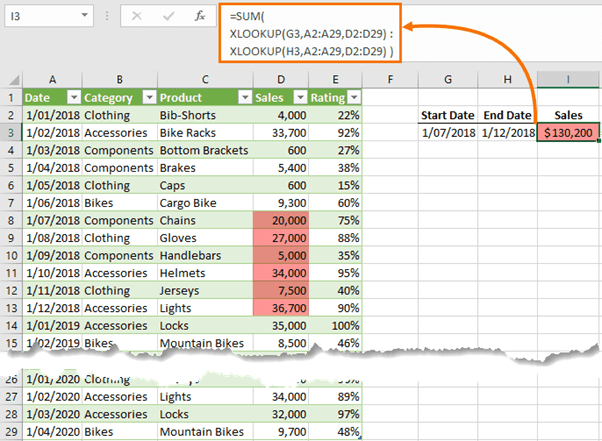Click the 'Helmets' product cell
Viewport: 602px width, 441px height.
[205, 273]
